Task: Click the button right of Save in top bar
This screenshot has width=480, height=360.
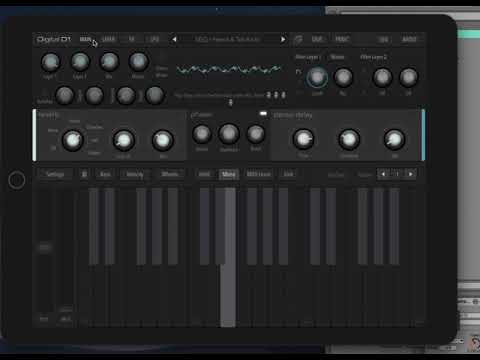Action: (342, 39)
